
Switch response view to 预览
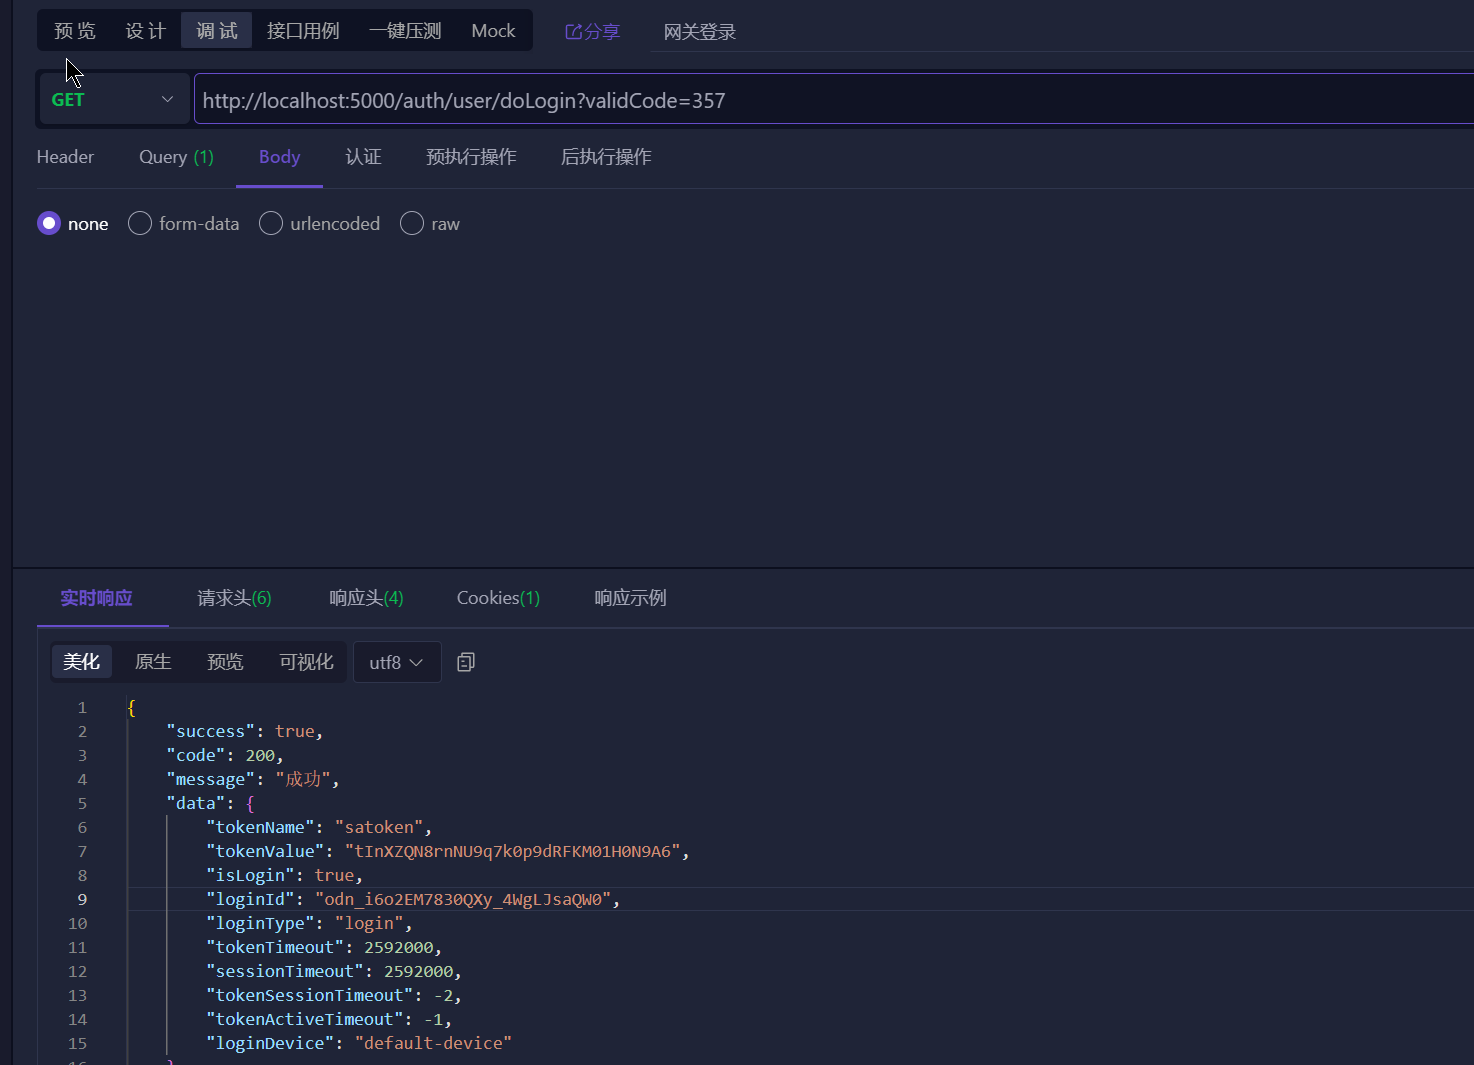click(x=225, y=662)
